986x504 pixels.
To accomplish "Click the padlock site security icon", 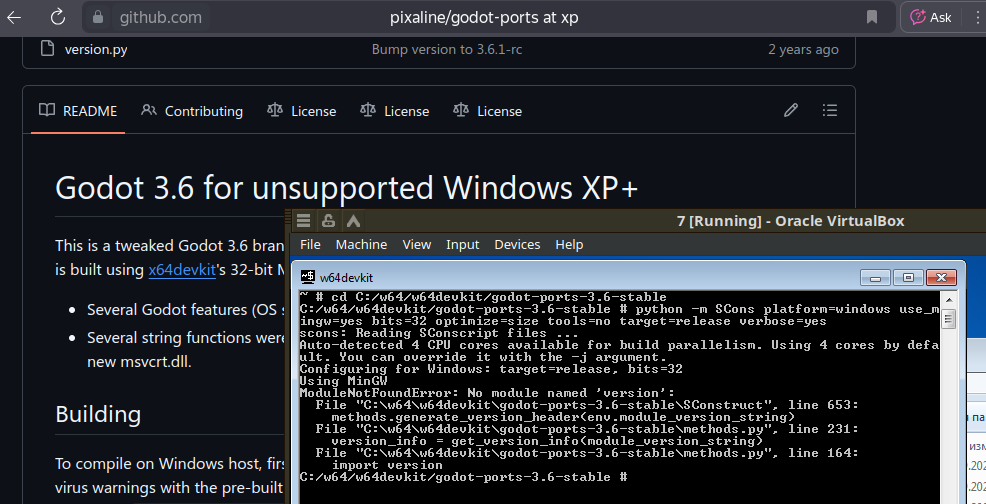I will 97,17.
